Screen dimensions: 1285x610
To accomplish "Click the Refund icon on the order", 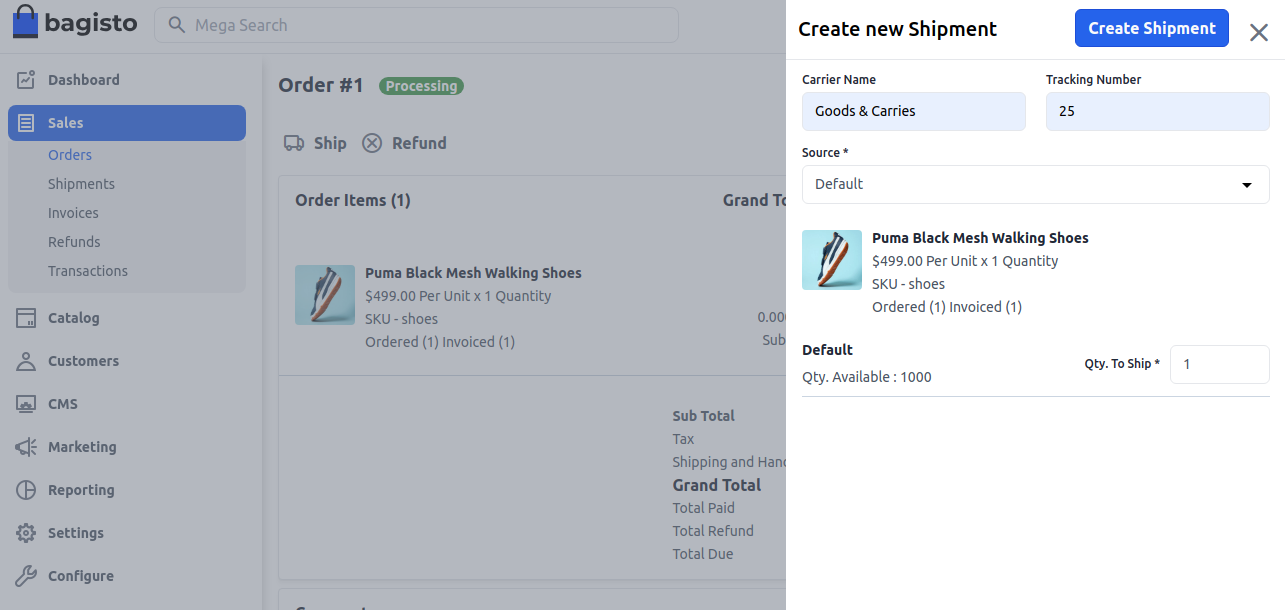I will click(371, 143).
